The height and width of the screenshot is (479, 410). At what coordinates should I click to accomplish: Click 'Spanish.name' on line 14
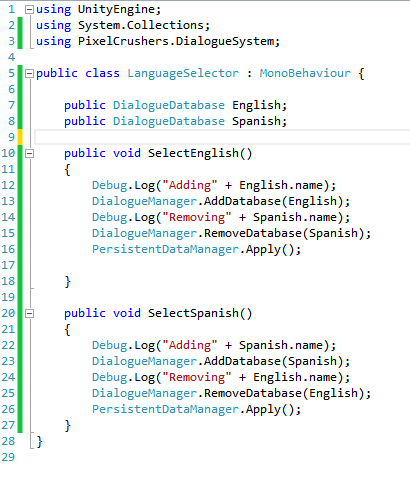pyautogui.click(x=295, y=217)
